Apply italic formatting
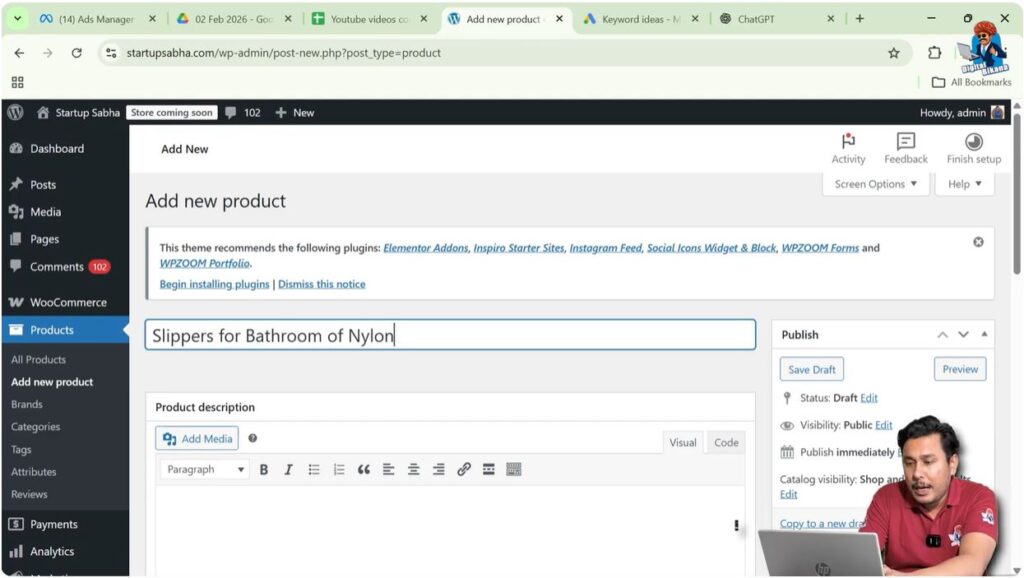The height and width of the screenshot is (578, 1024). [289, 469]
